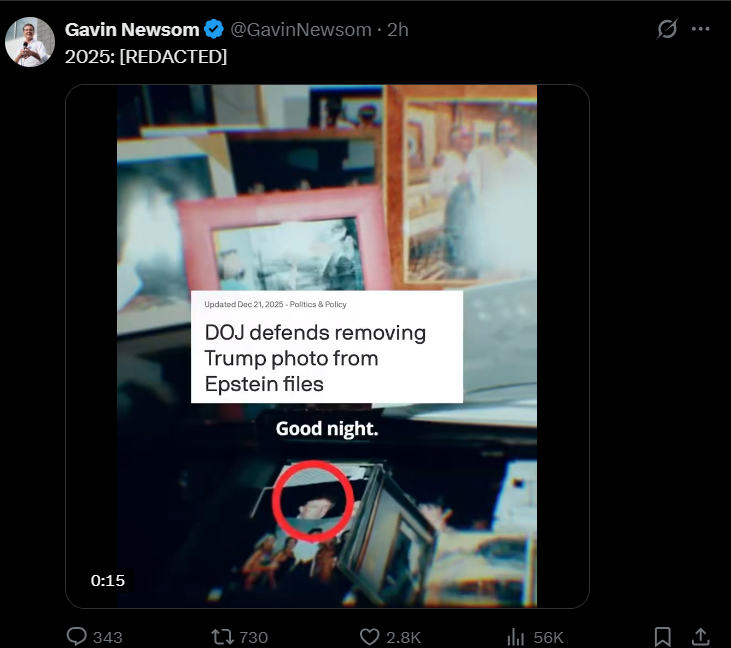Click the 2h post timestamp

(x=398, y=30)
